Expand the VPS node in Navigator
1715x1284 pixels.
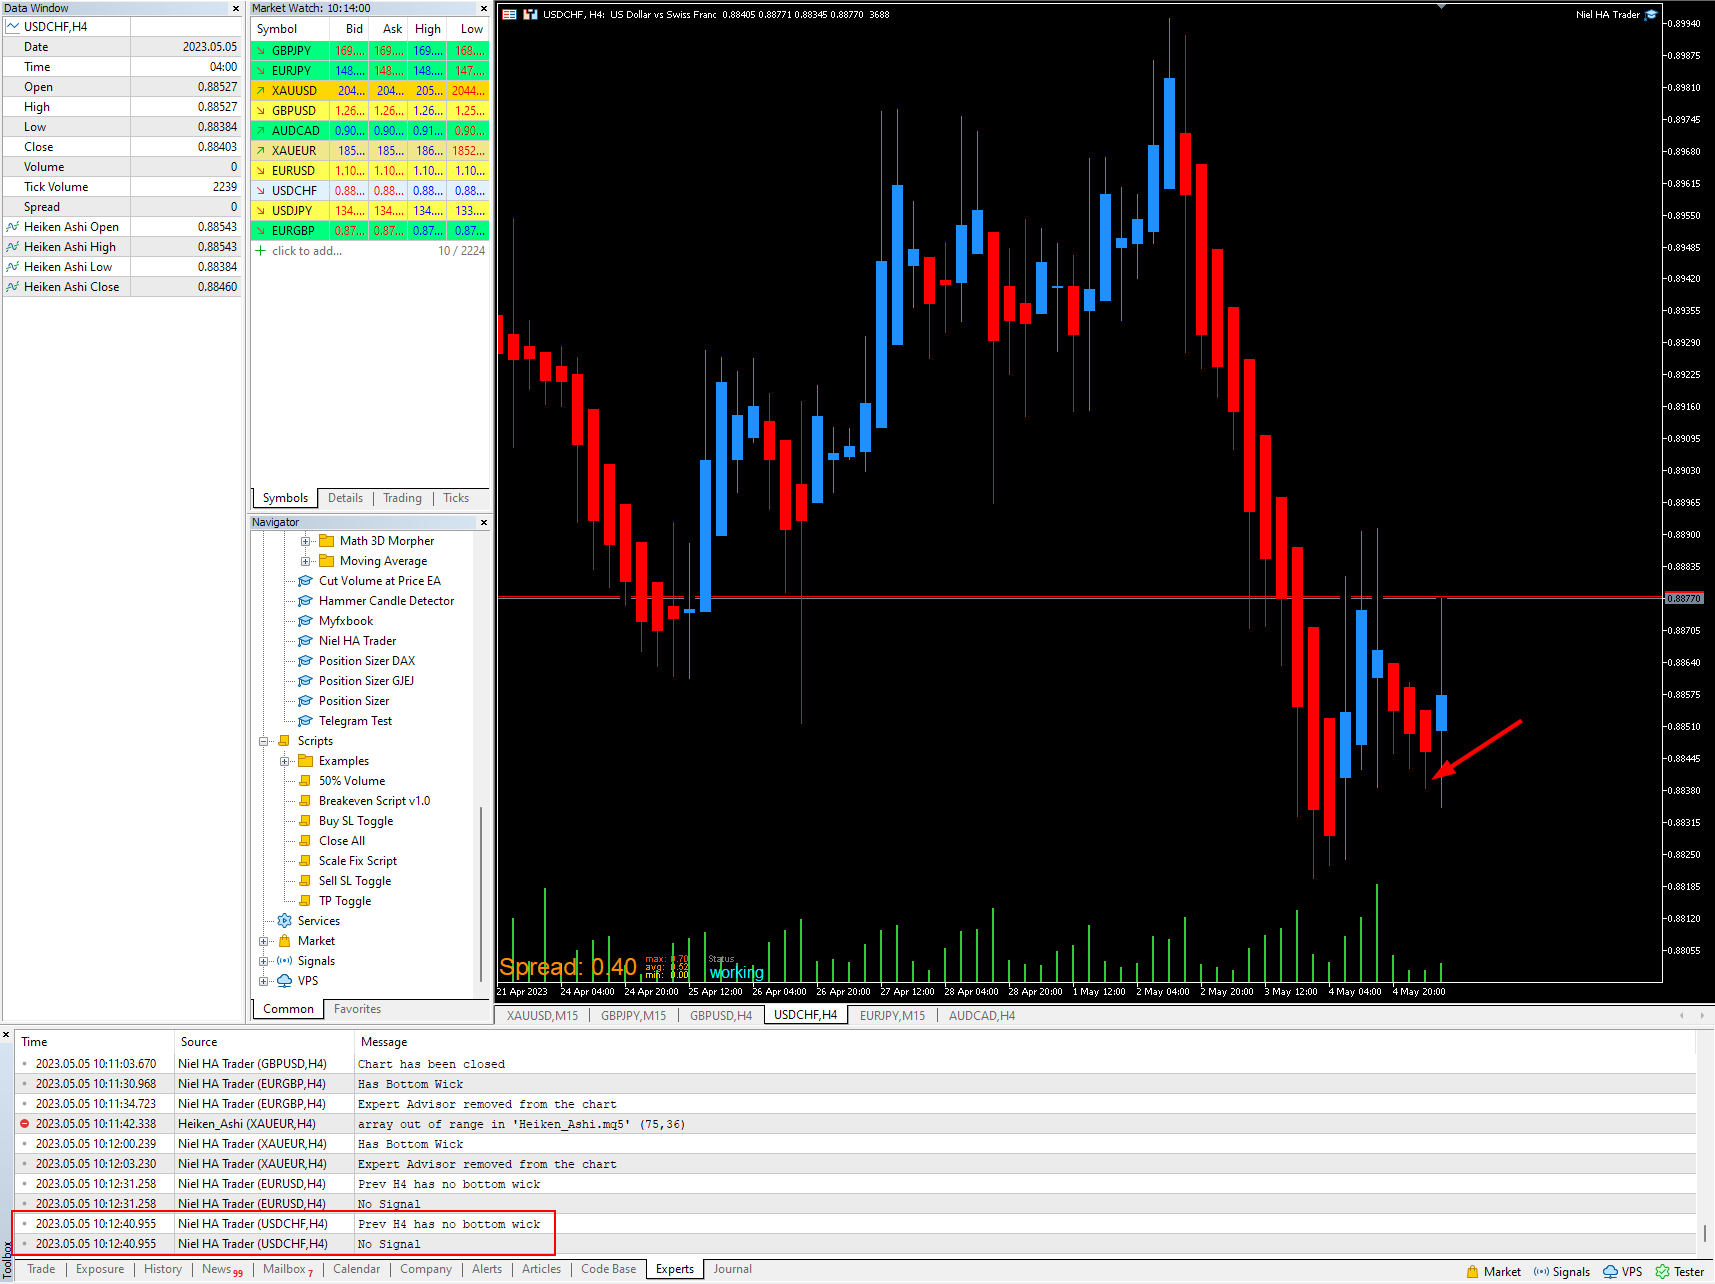point(264,981)
